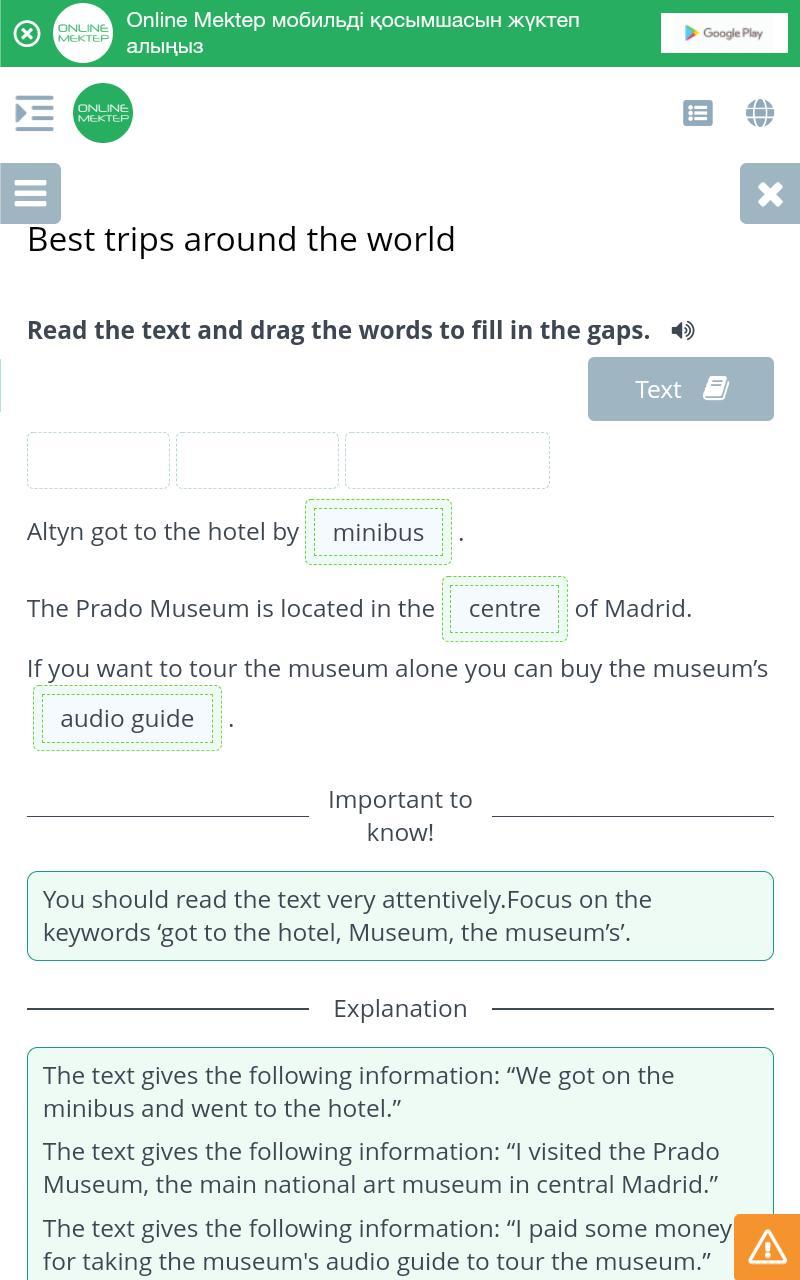The width and height of the screenshot is (800, 1280).
Task: Select the 'centre' answer chip
Action: click(505, 608)
